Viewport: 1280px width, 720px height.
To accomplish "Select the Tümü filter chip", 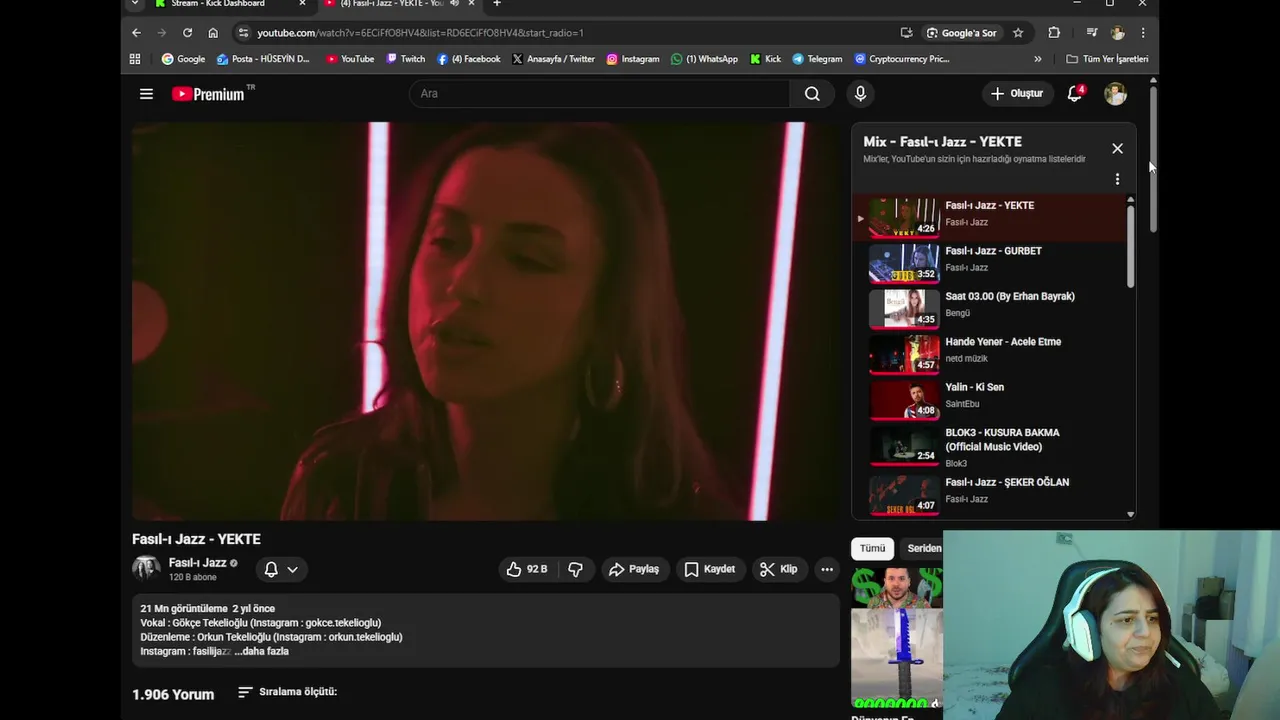I will click(x=873, y=548).
